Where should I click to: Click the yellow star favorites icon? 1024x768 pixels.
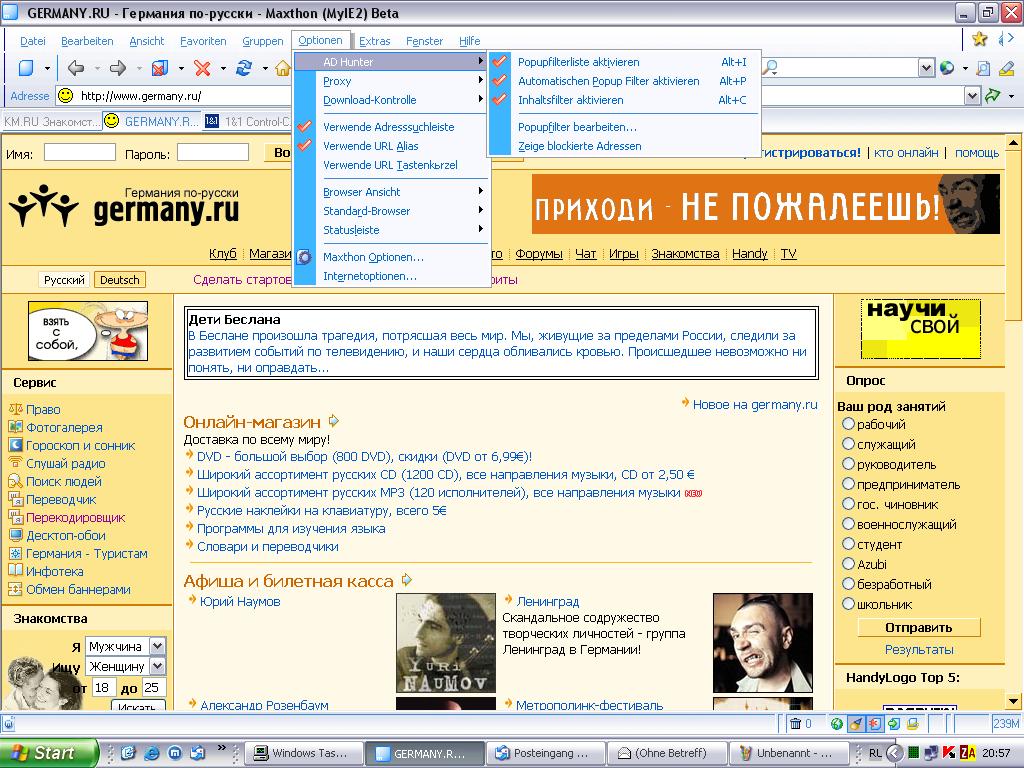click(x=980, y=39)
